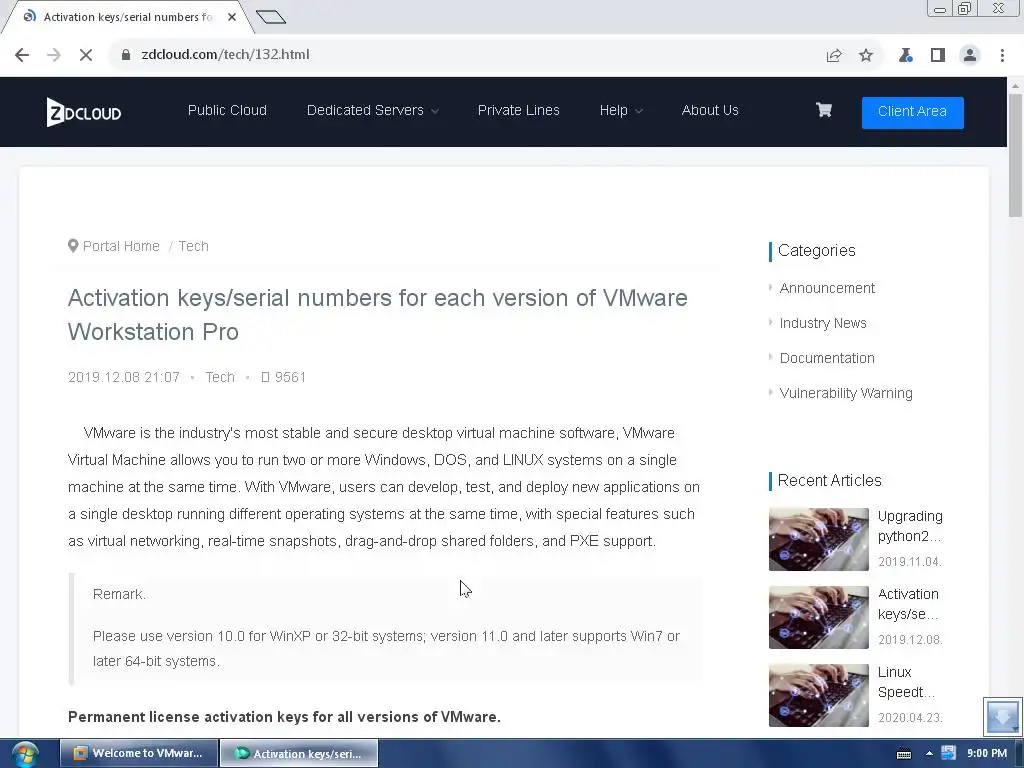
Task: Click the lock icon in address bar
Action: coord(126,55)
